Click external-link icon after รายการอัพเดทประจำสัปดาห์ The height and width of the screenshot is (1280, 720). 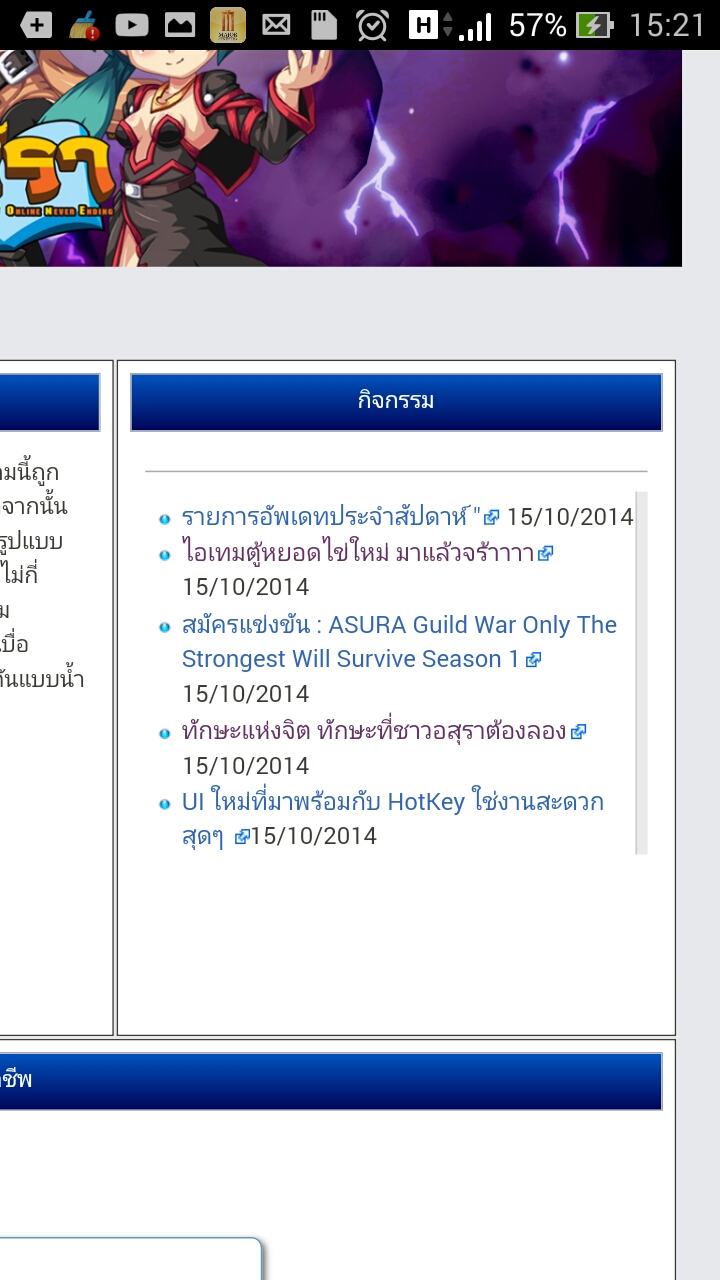[x=491, y=518]
